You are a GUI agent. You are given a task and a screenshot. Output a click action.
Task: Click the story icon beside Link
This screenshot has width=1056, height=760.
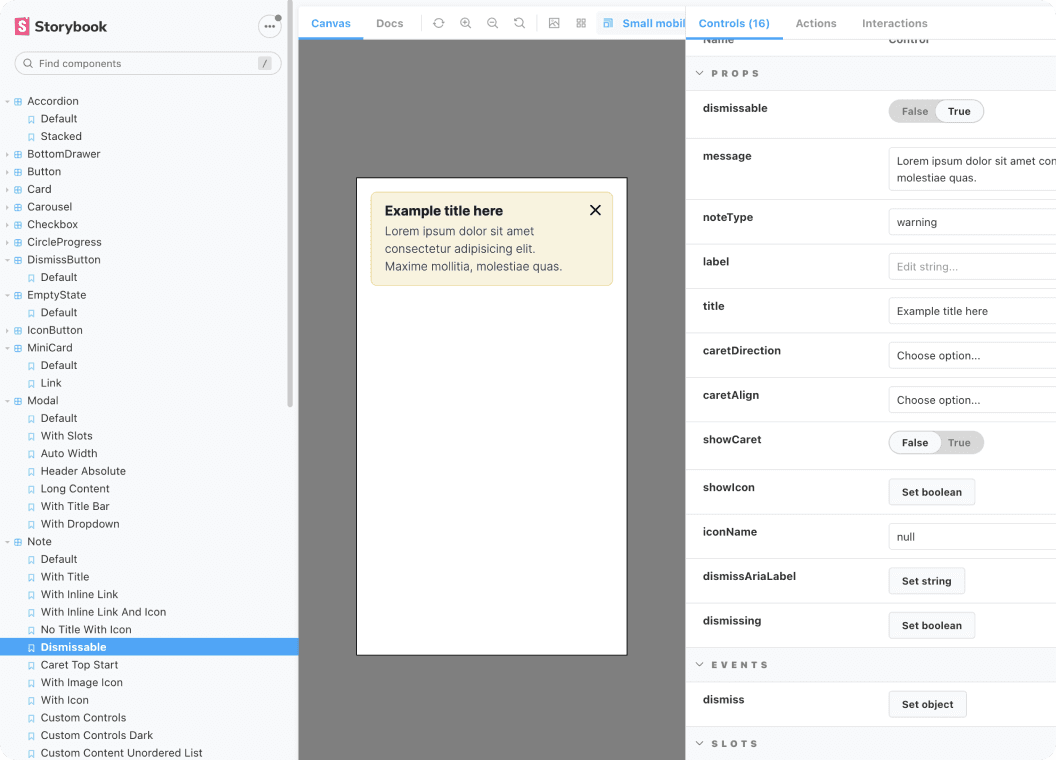tap(31, 383)
